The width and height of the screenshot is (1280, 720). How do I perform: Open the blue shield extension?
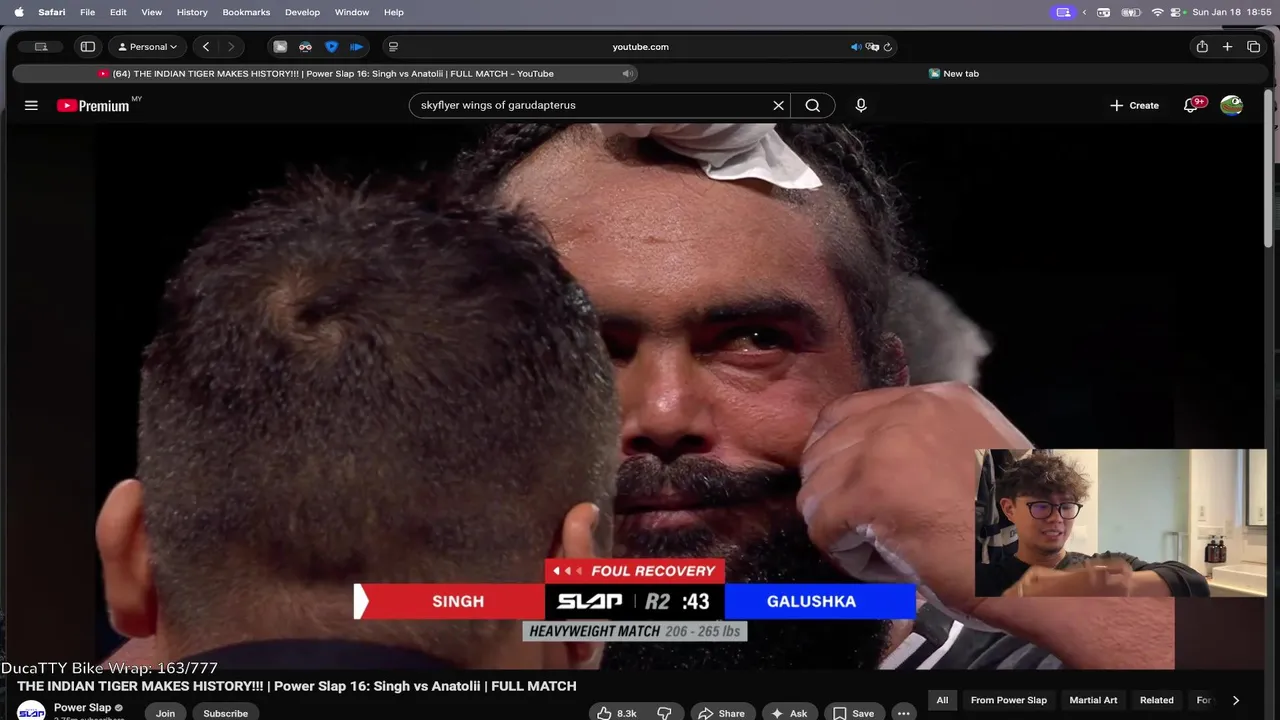(x=331, y=47)
